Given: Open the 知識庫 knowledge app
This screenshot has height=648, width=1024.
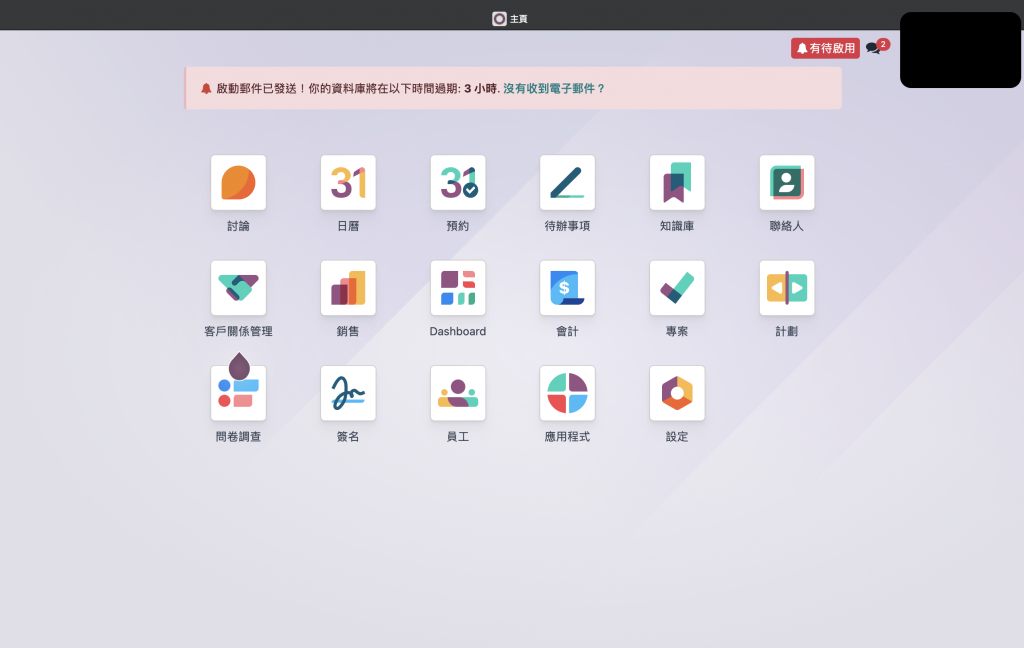Looking at the screenshot, I should (677, 183).
